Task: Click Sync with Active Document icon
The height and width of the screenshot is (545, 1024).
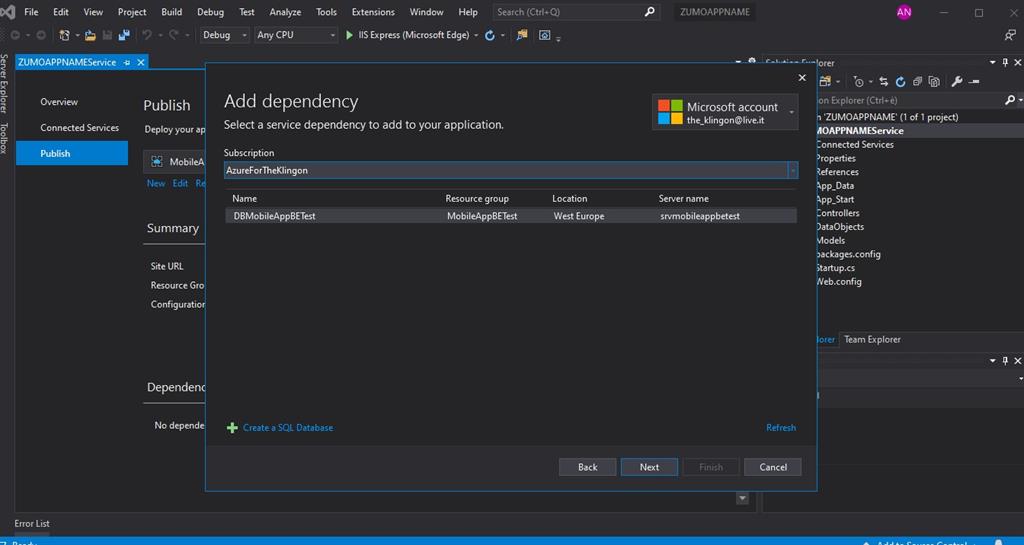Action: (885, 82)
